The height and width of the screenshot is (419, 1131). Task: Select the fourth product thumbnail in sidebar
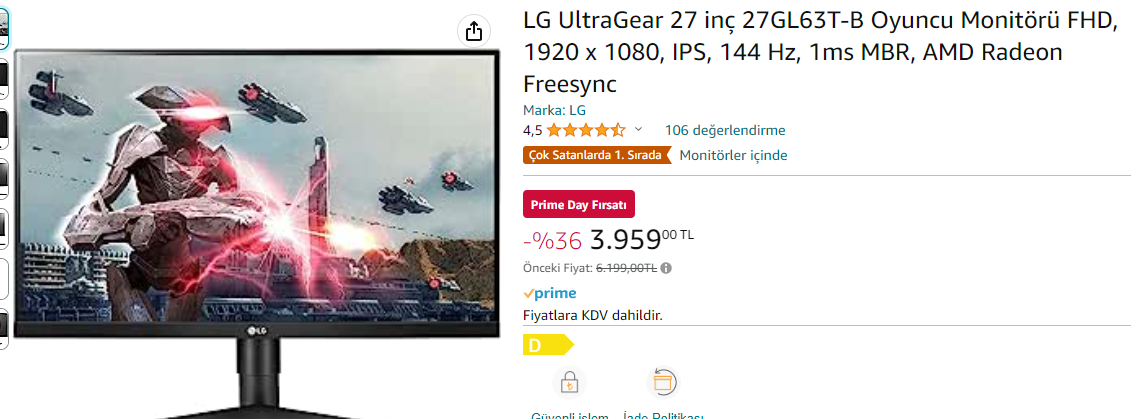[x=4, y=178]
